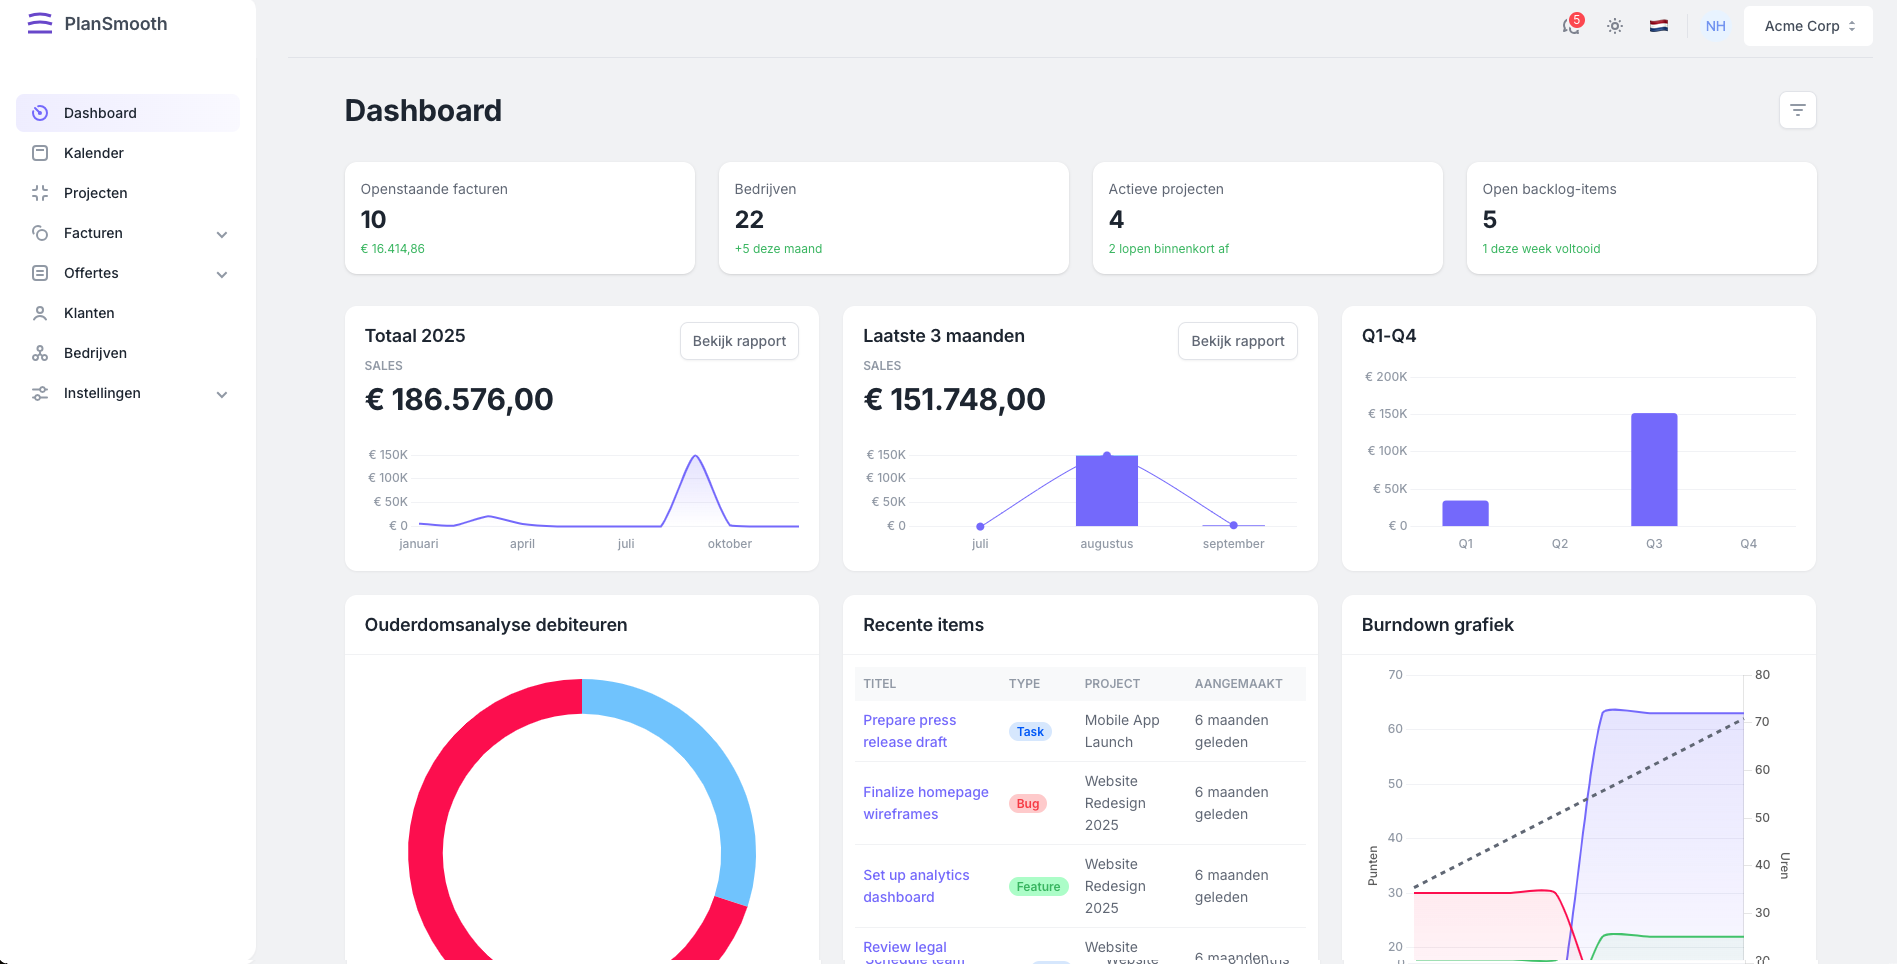1897x964 pixels.
Task: Click Bekijk rapport for Laatste 3 maanden
Action: tap(1237, 341)
